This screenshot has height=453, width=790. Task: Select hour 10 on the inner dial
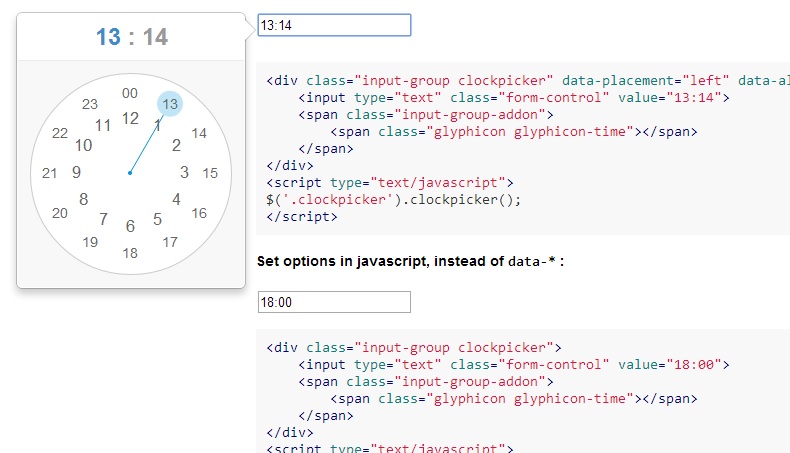pos(84,145)
